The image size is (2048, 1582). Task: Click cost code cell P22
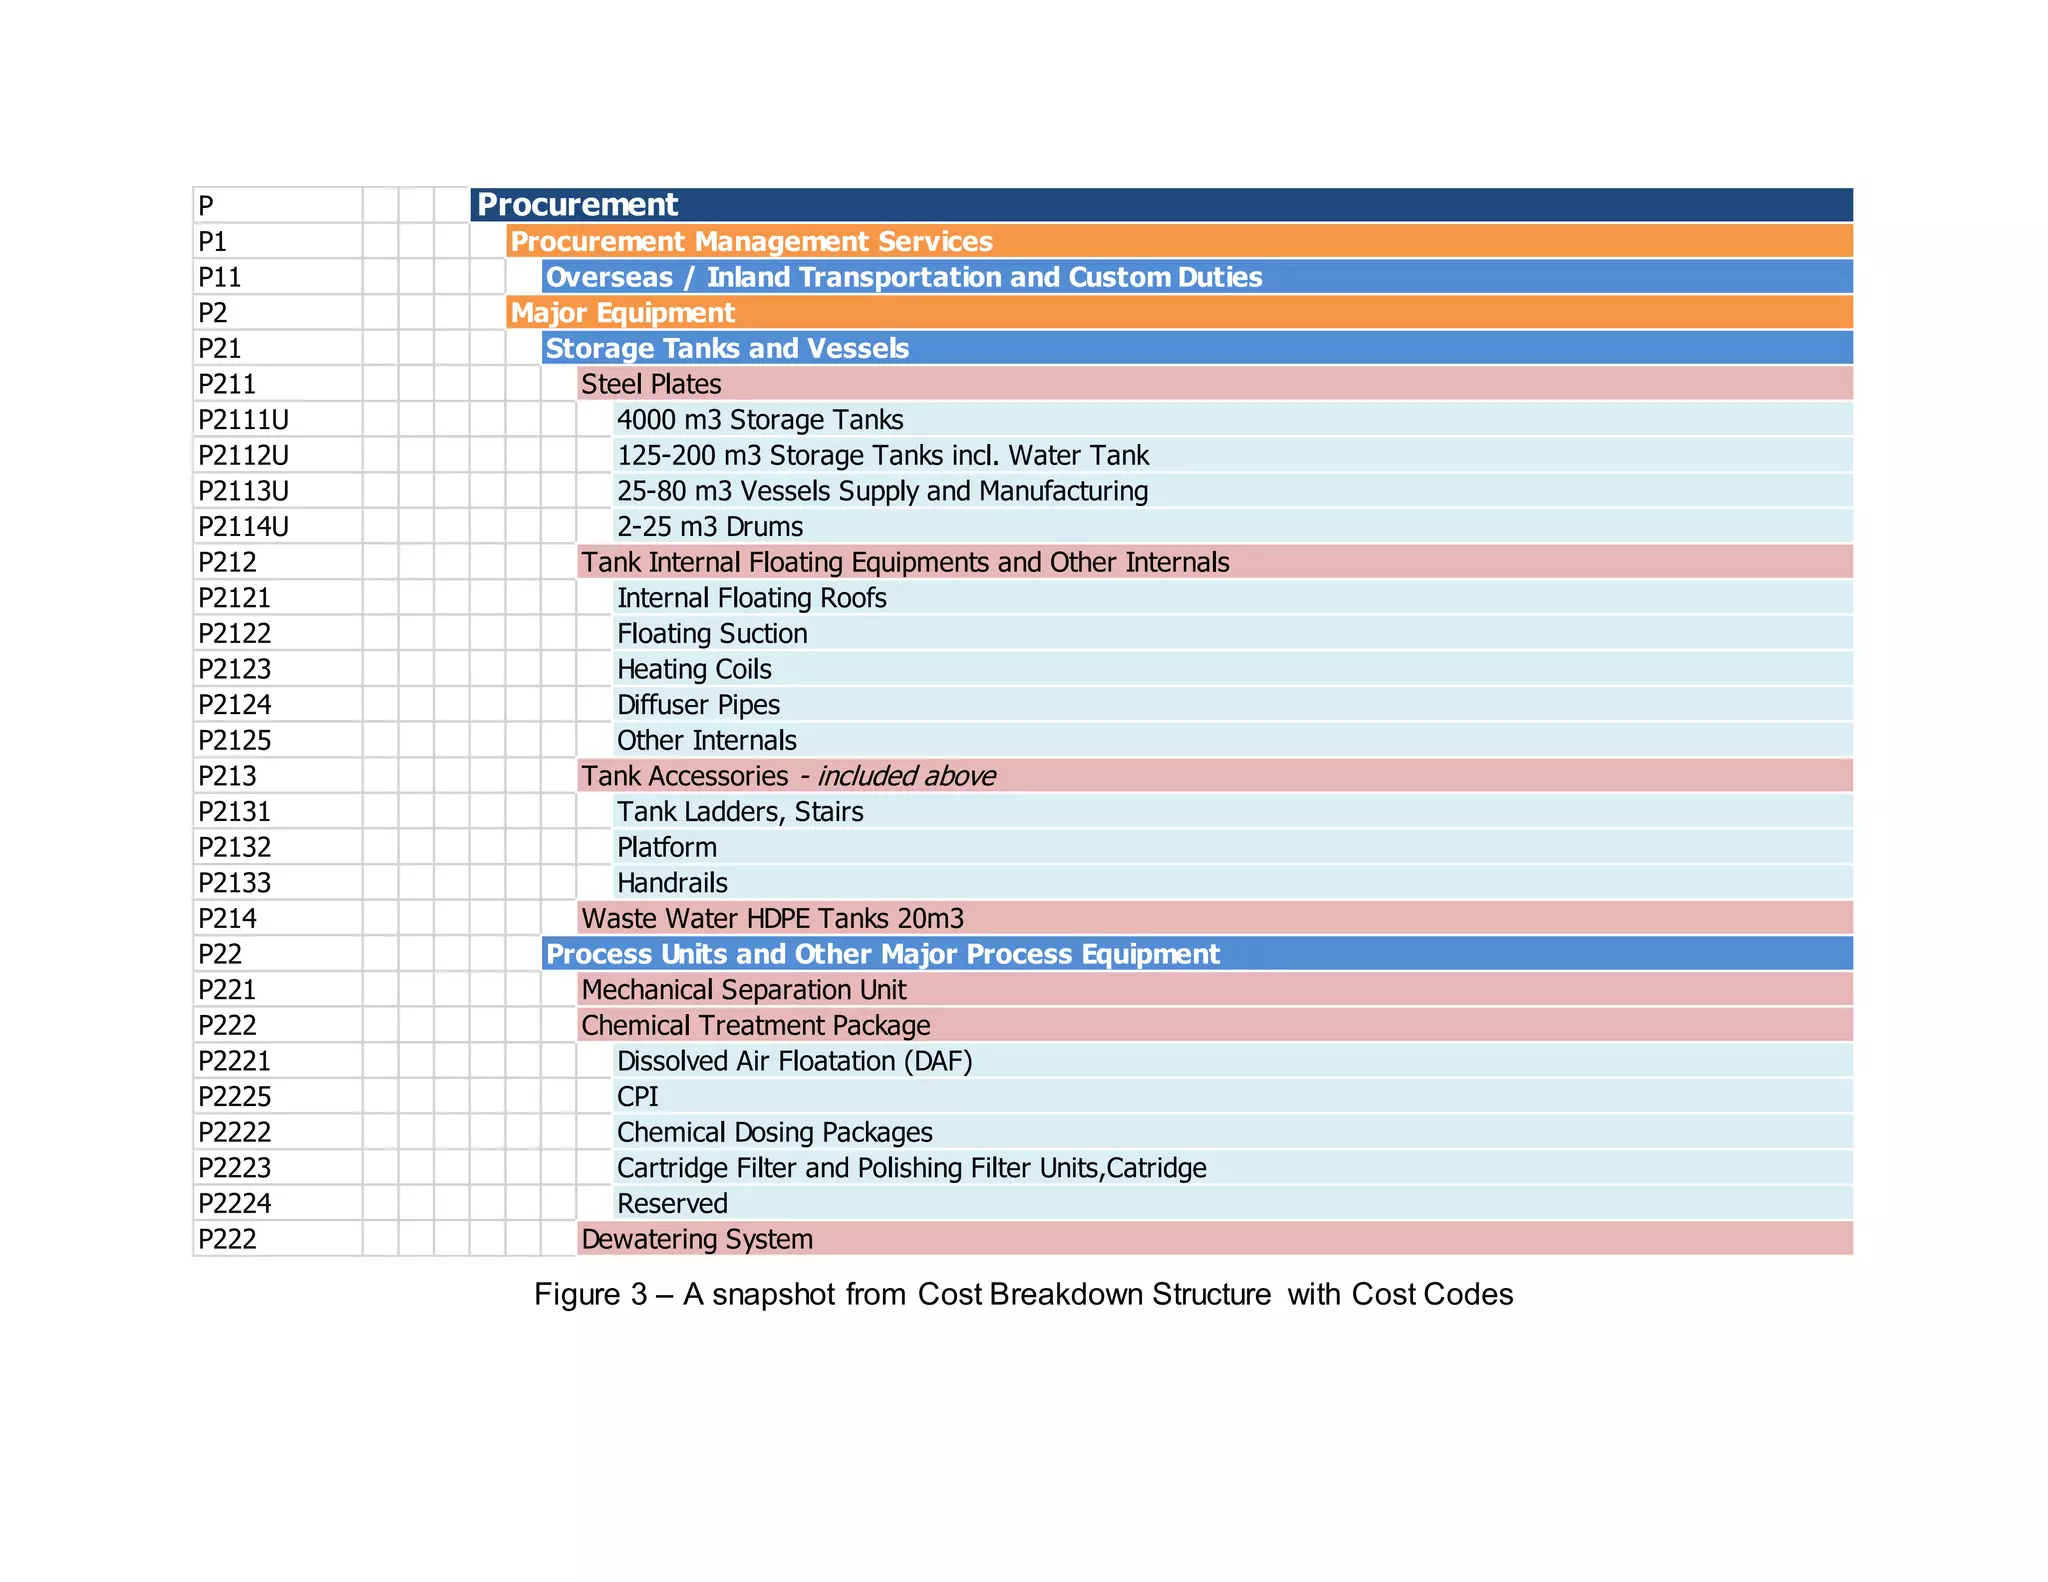pyautogui.click(x=278, y=954)
